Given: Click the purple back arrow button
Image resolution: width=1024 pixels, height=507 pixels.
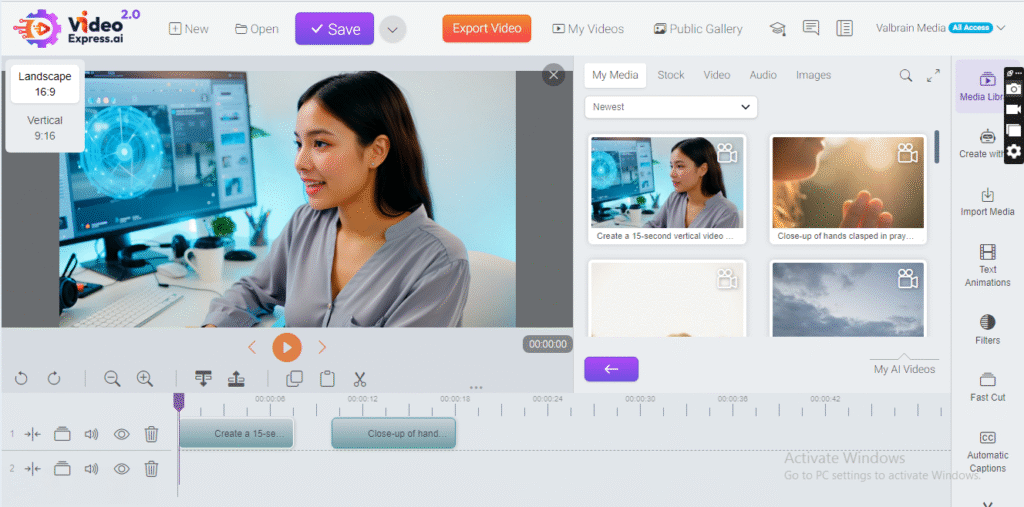Looking at the screenshot, I should (611, 369).
